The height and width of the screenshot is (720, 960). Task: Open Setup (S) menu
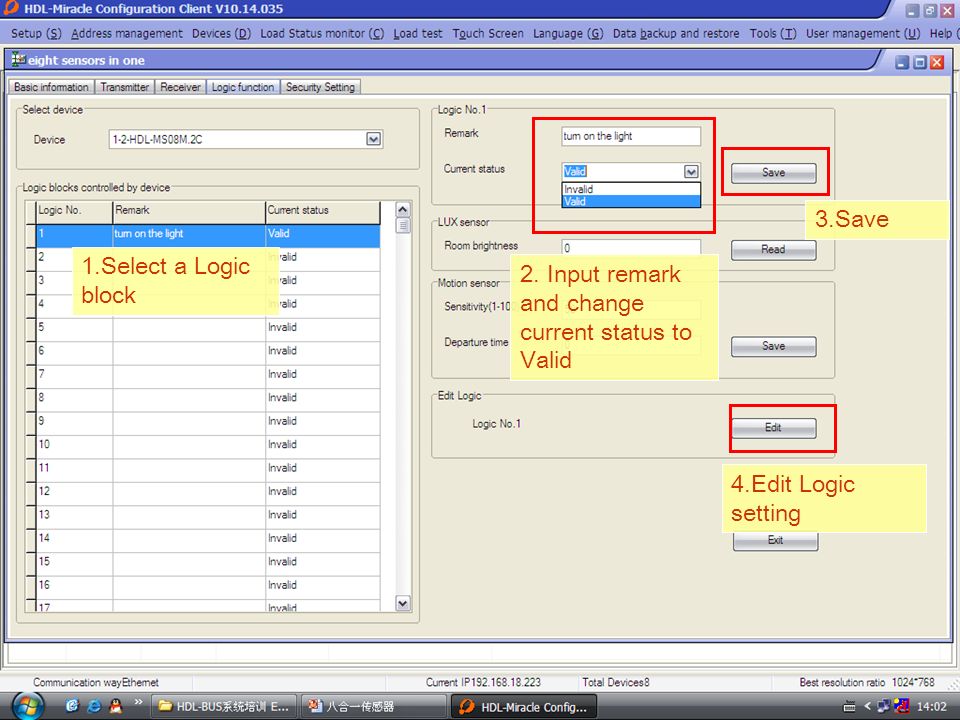(x=36, y=34)
